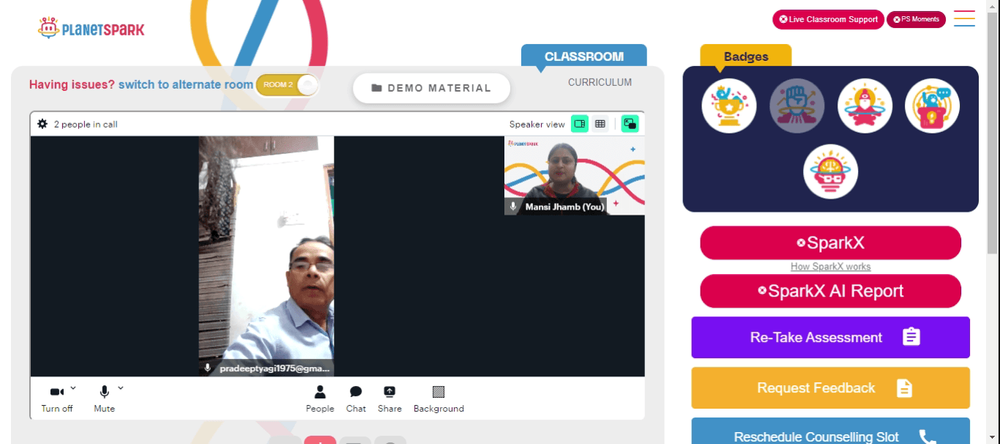1000x444 pixels.
Task: Toggle the picture-in-picture self view icon
Action: tap(629, 124)
